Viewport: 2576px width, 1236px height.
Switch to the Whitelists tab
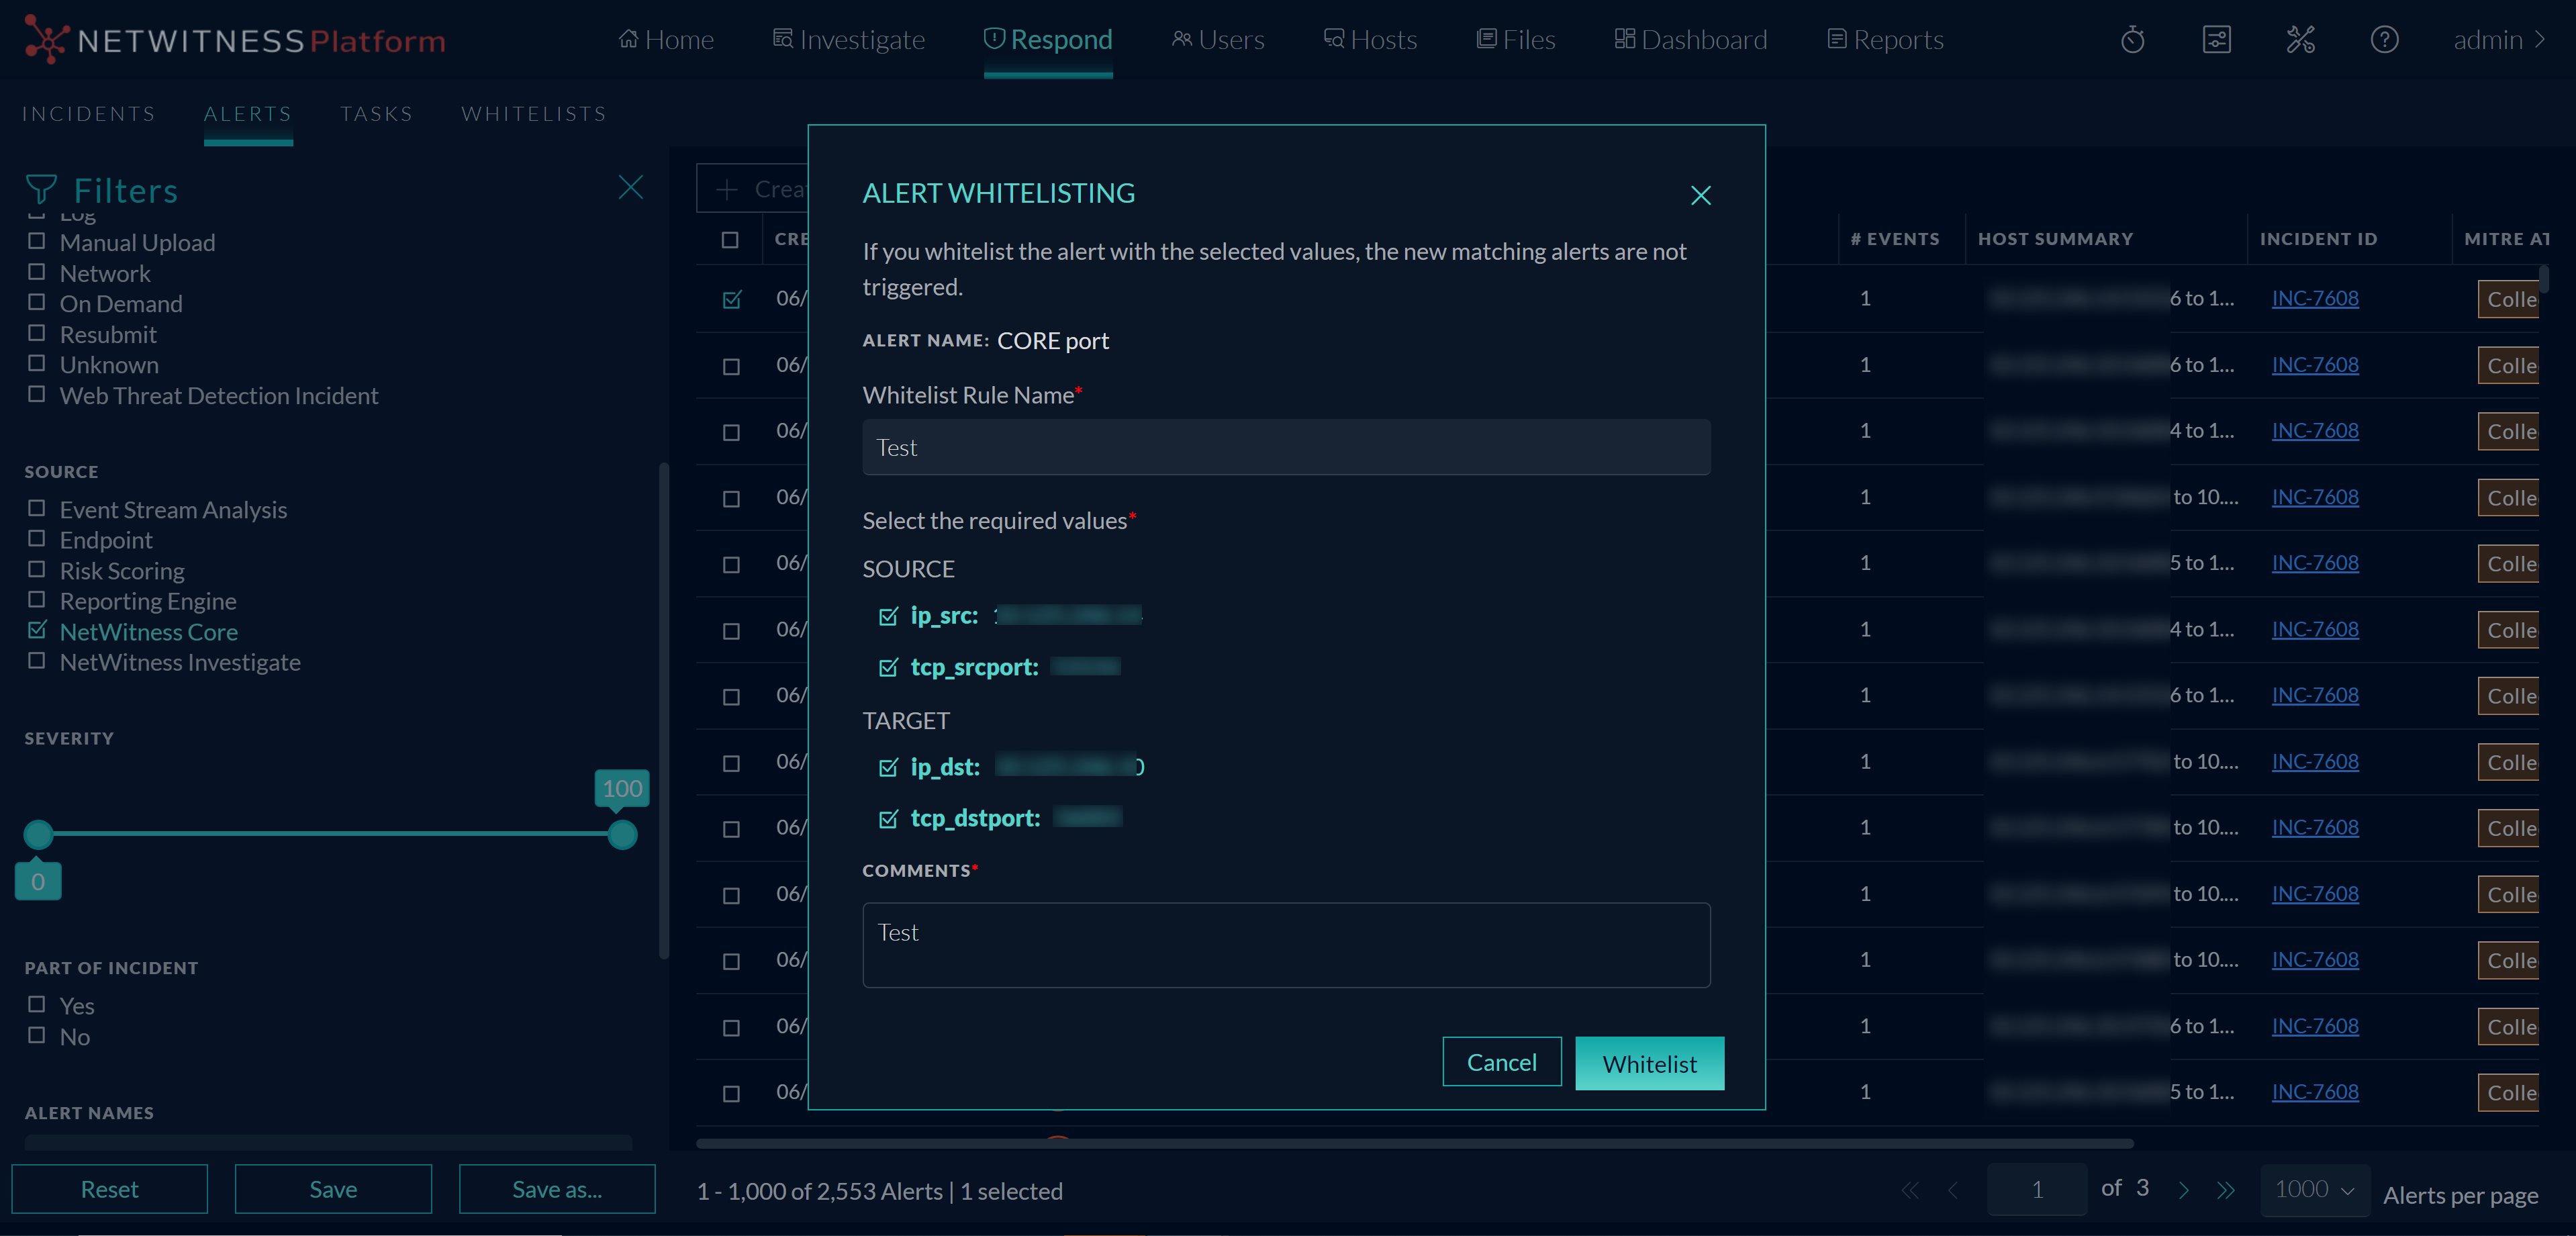533,114
